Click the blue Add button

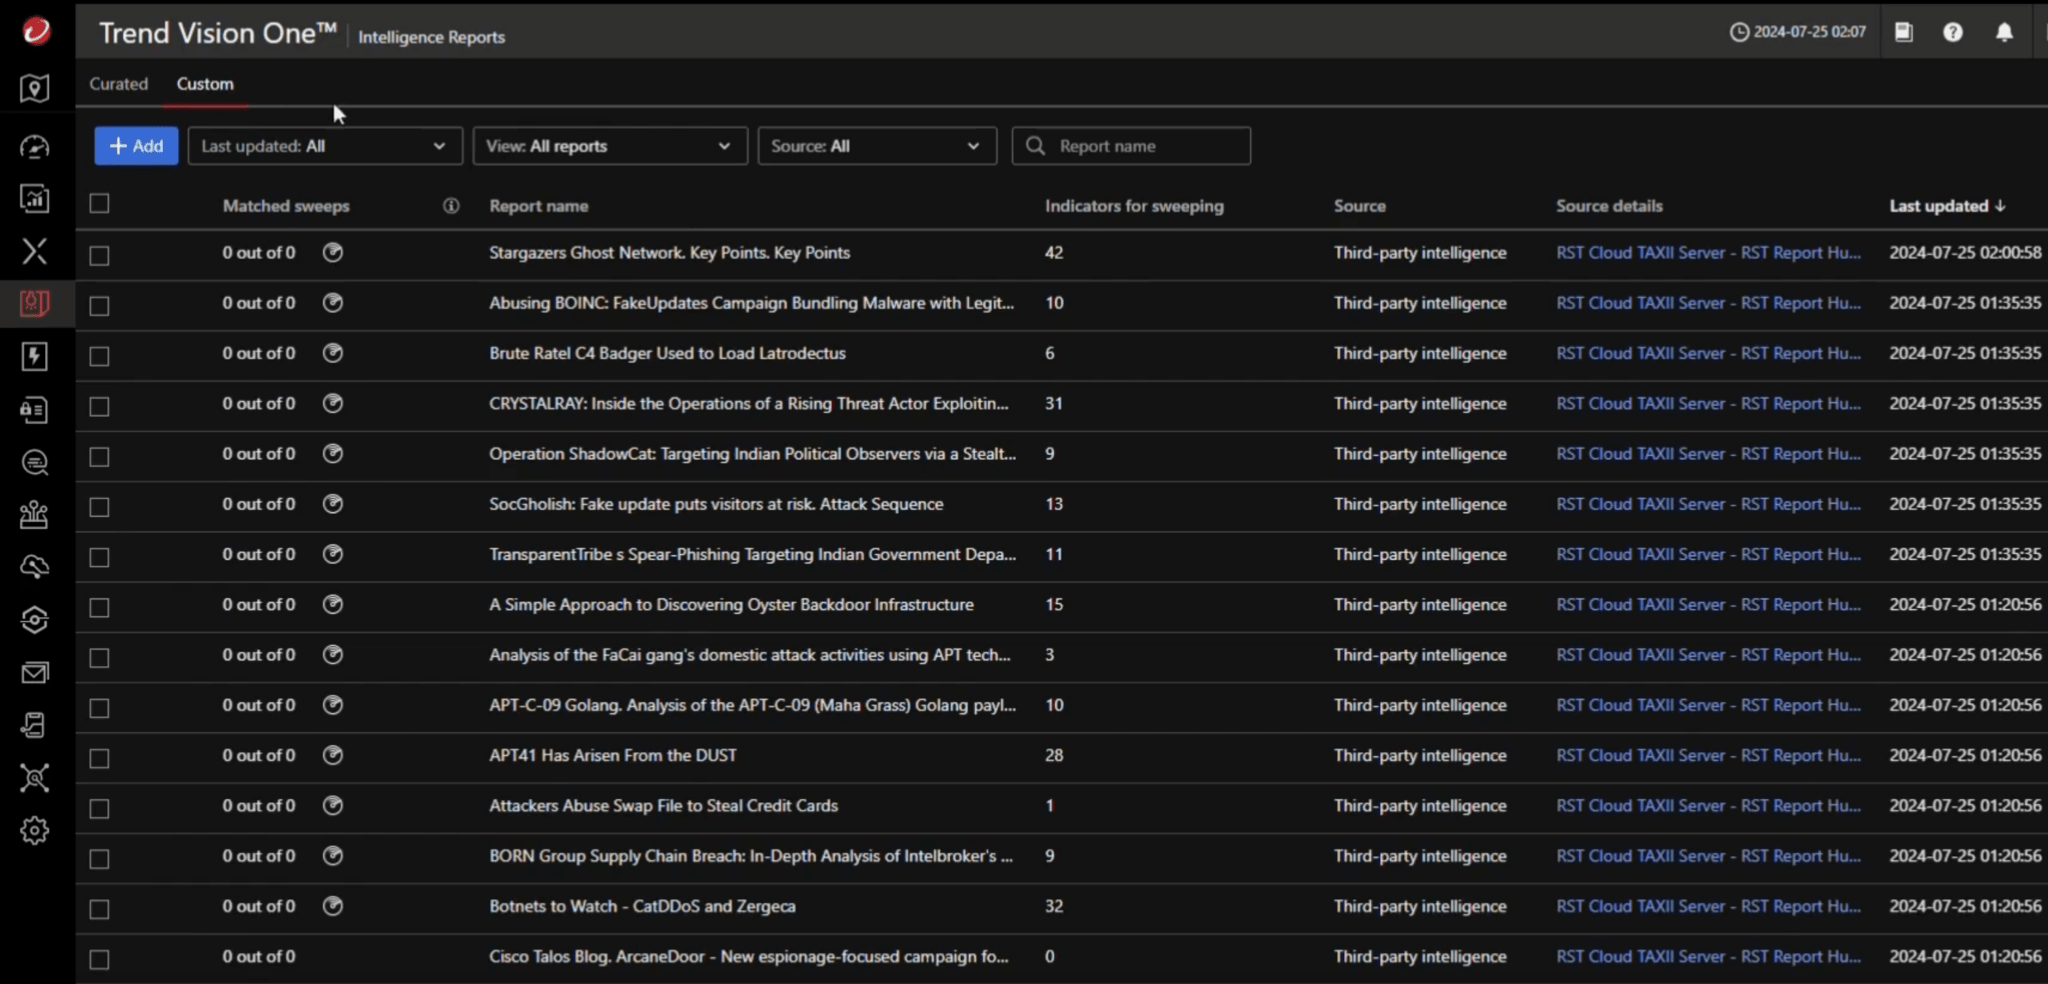136,146
